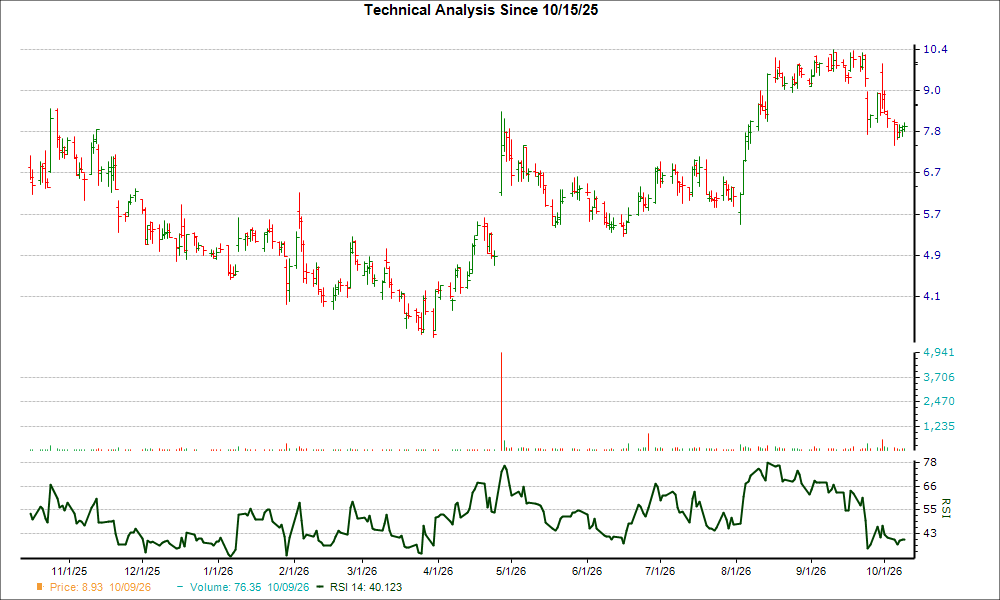Viewport: 1000px width, 600px height.
Task: Select the 6.7 price axis label
Action: tap(932, 172)
